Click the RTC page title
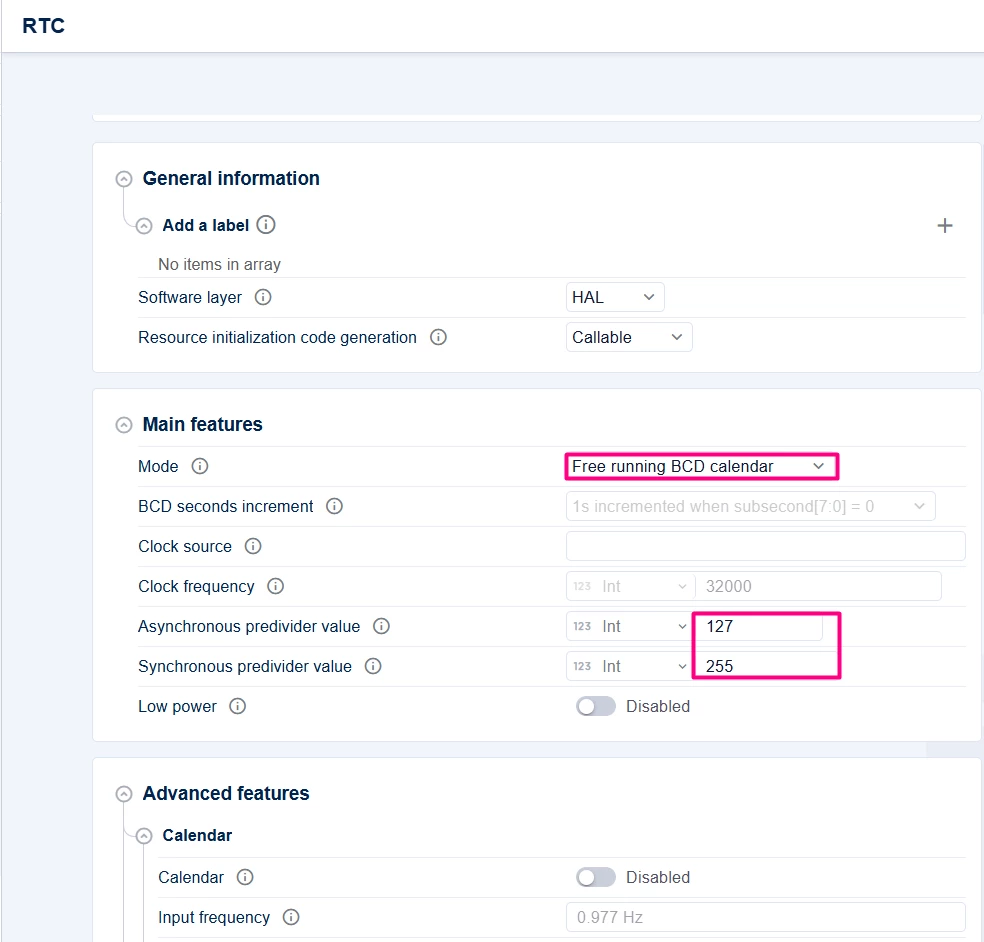 click(x=43, y=26)
